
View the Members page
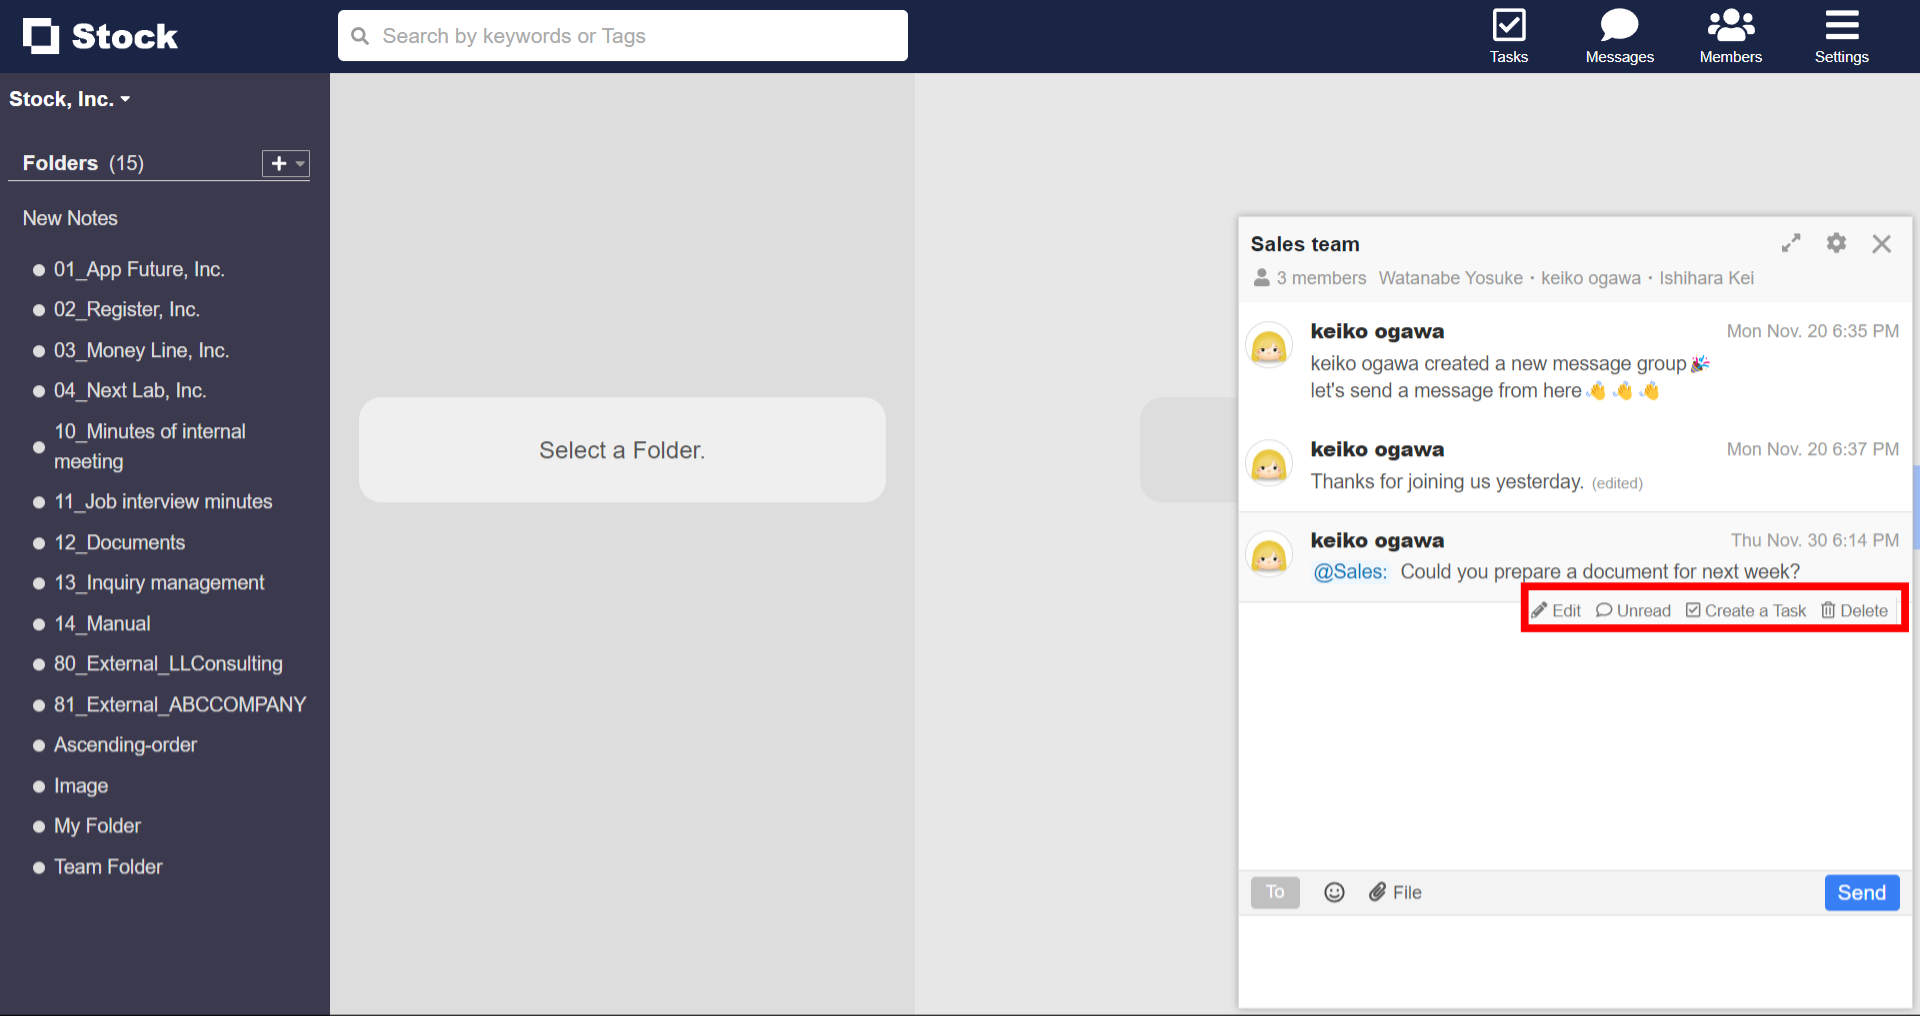[x=1730, y=35]
